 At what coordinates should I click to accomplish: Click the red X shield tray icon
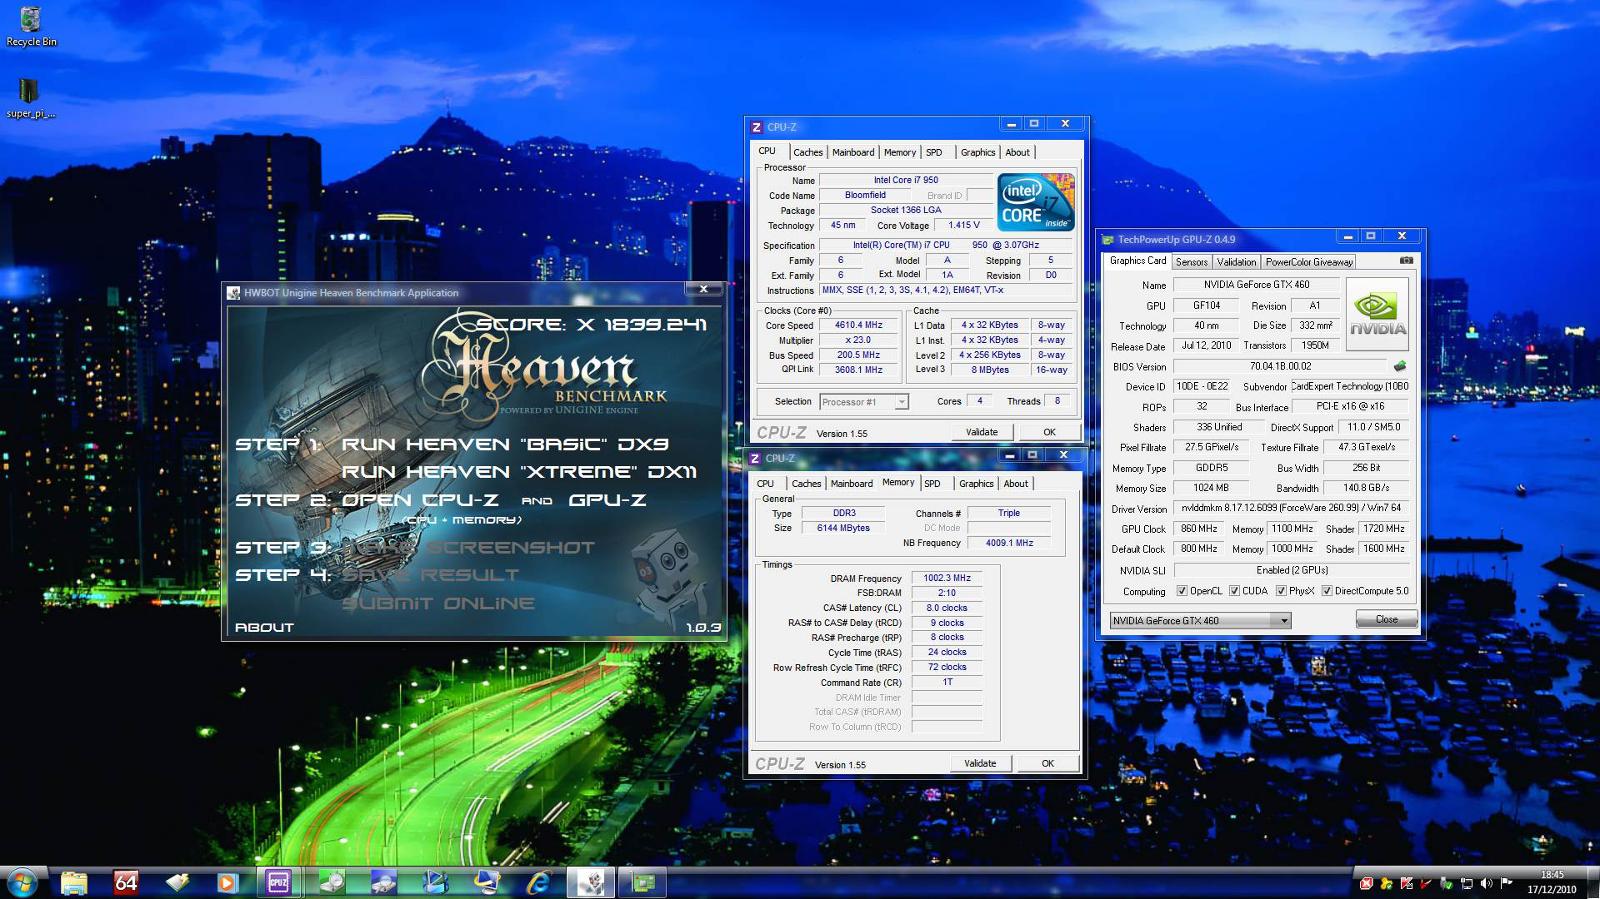point(1366,883)
